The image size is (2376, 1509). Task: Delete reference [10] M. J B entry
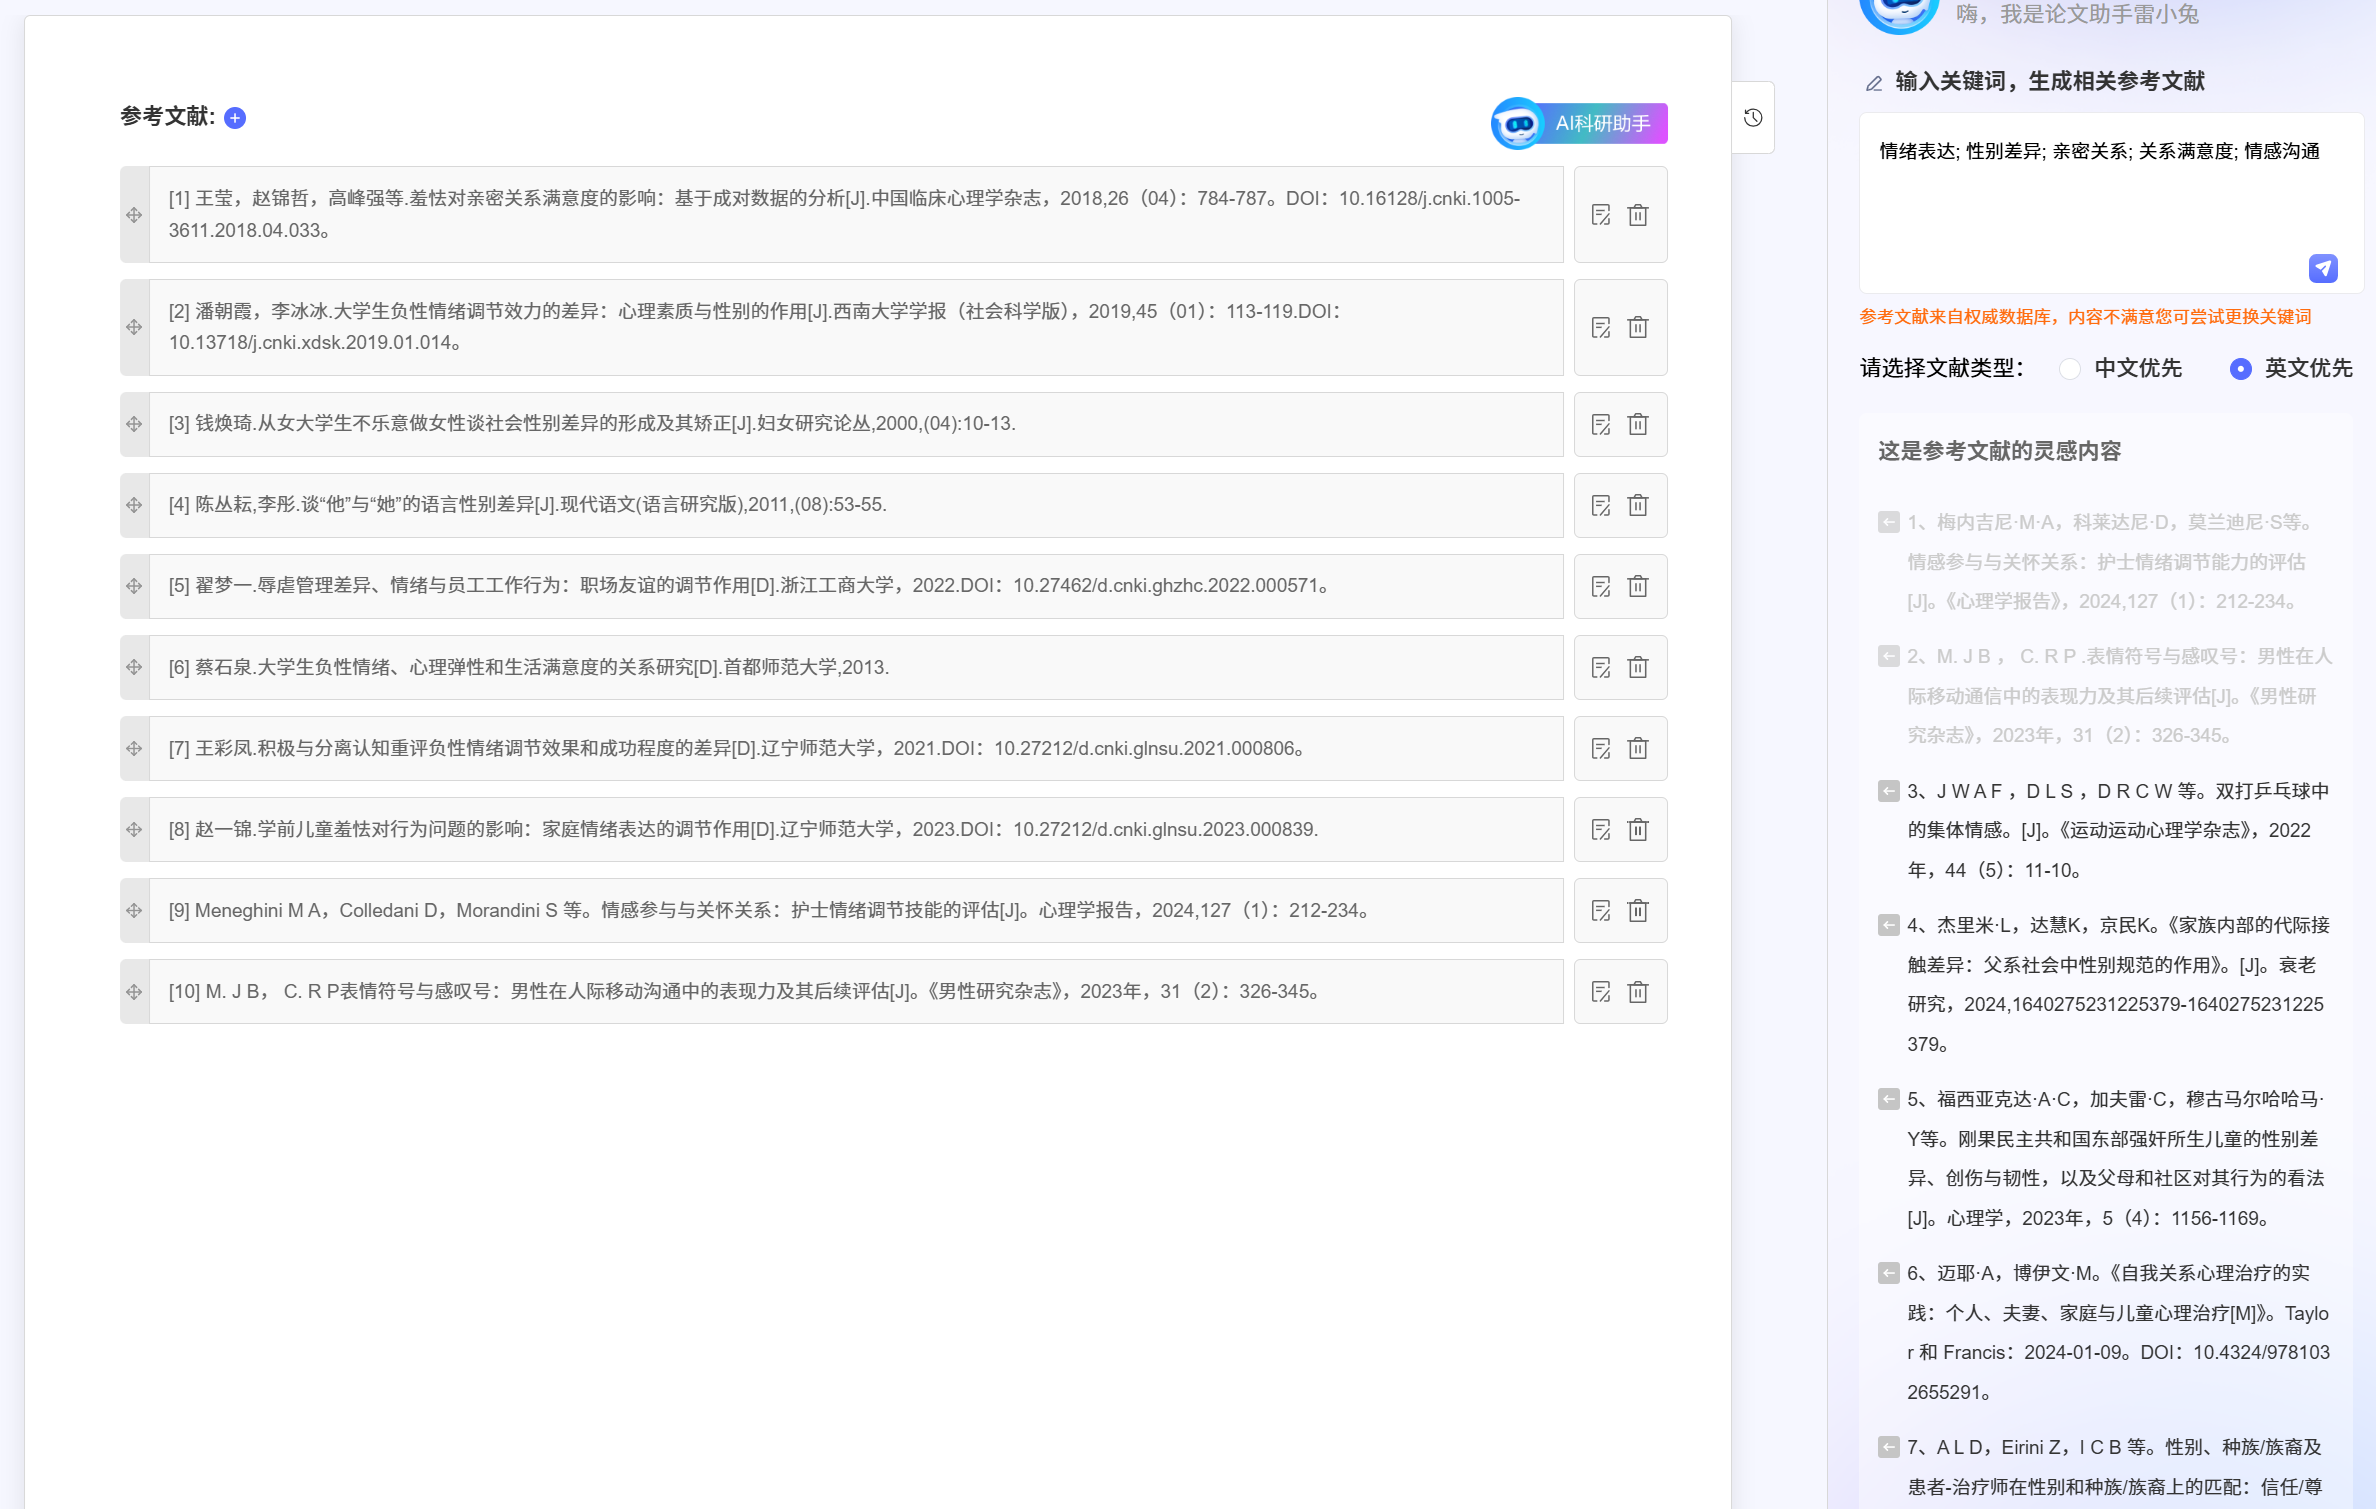[1638, 992]
